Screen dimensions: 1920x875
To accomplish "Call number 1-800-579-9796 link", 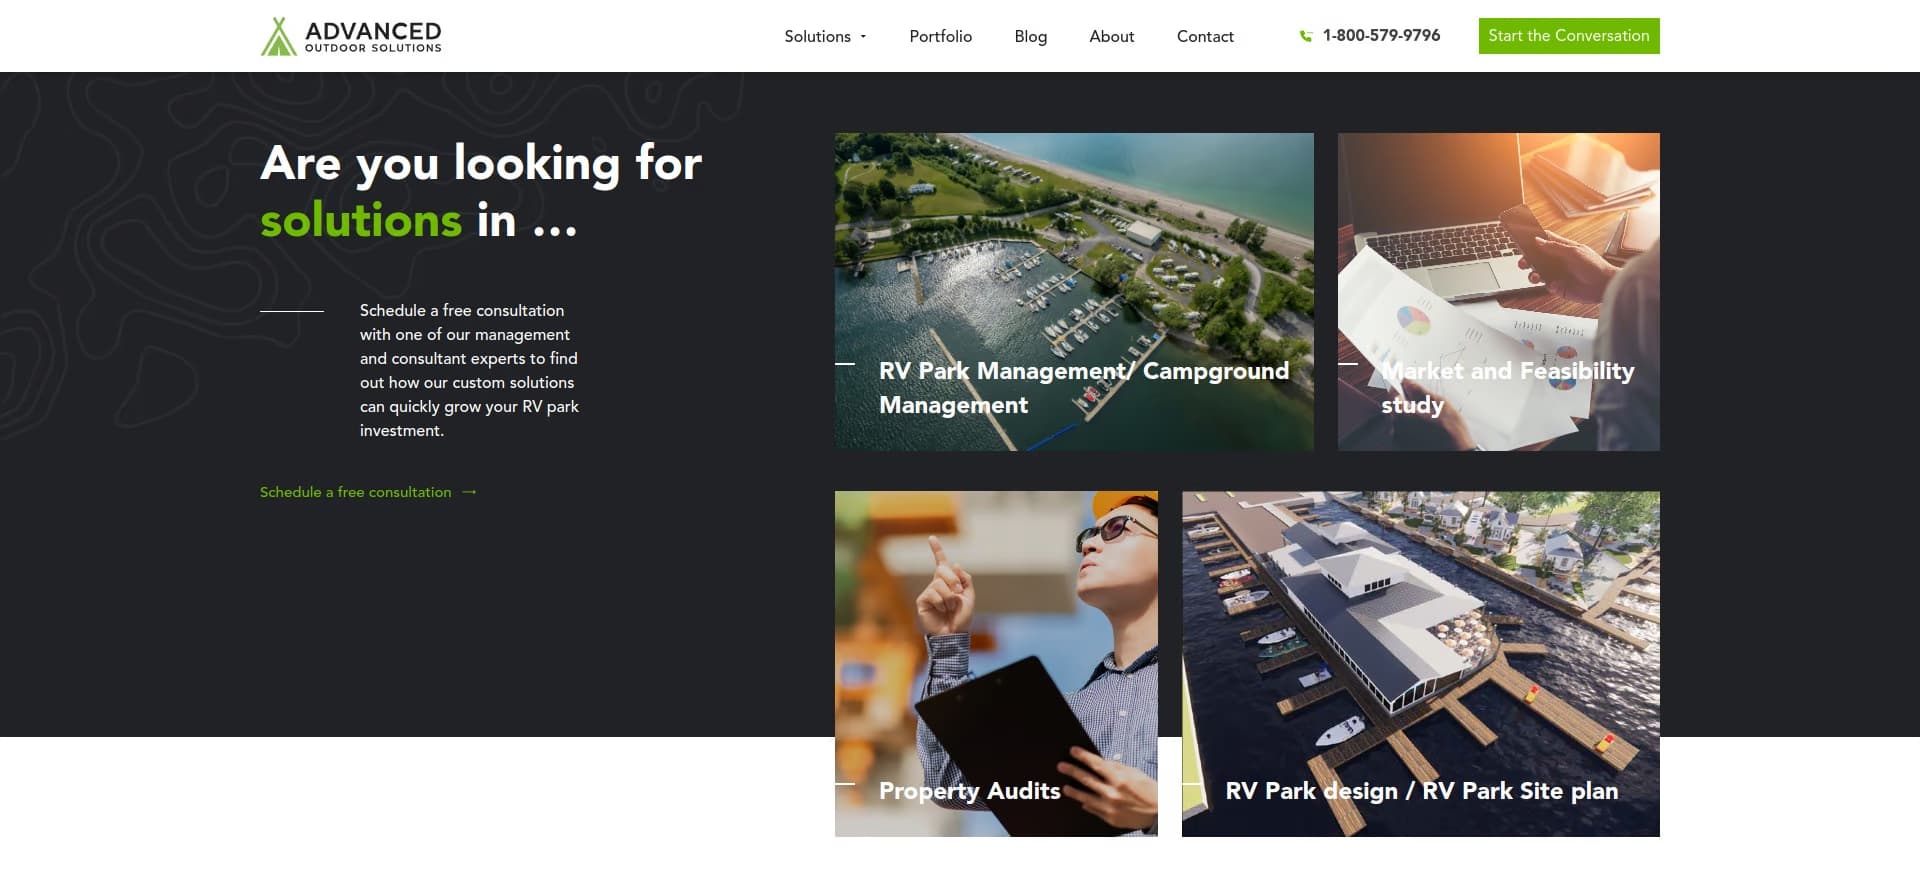I will point(1381,36).
